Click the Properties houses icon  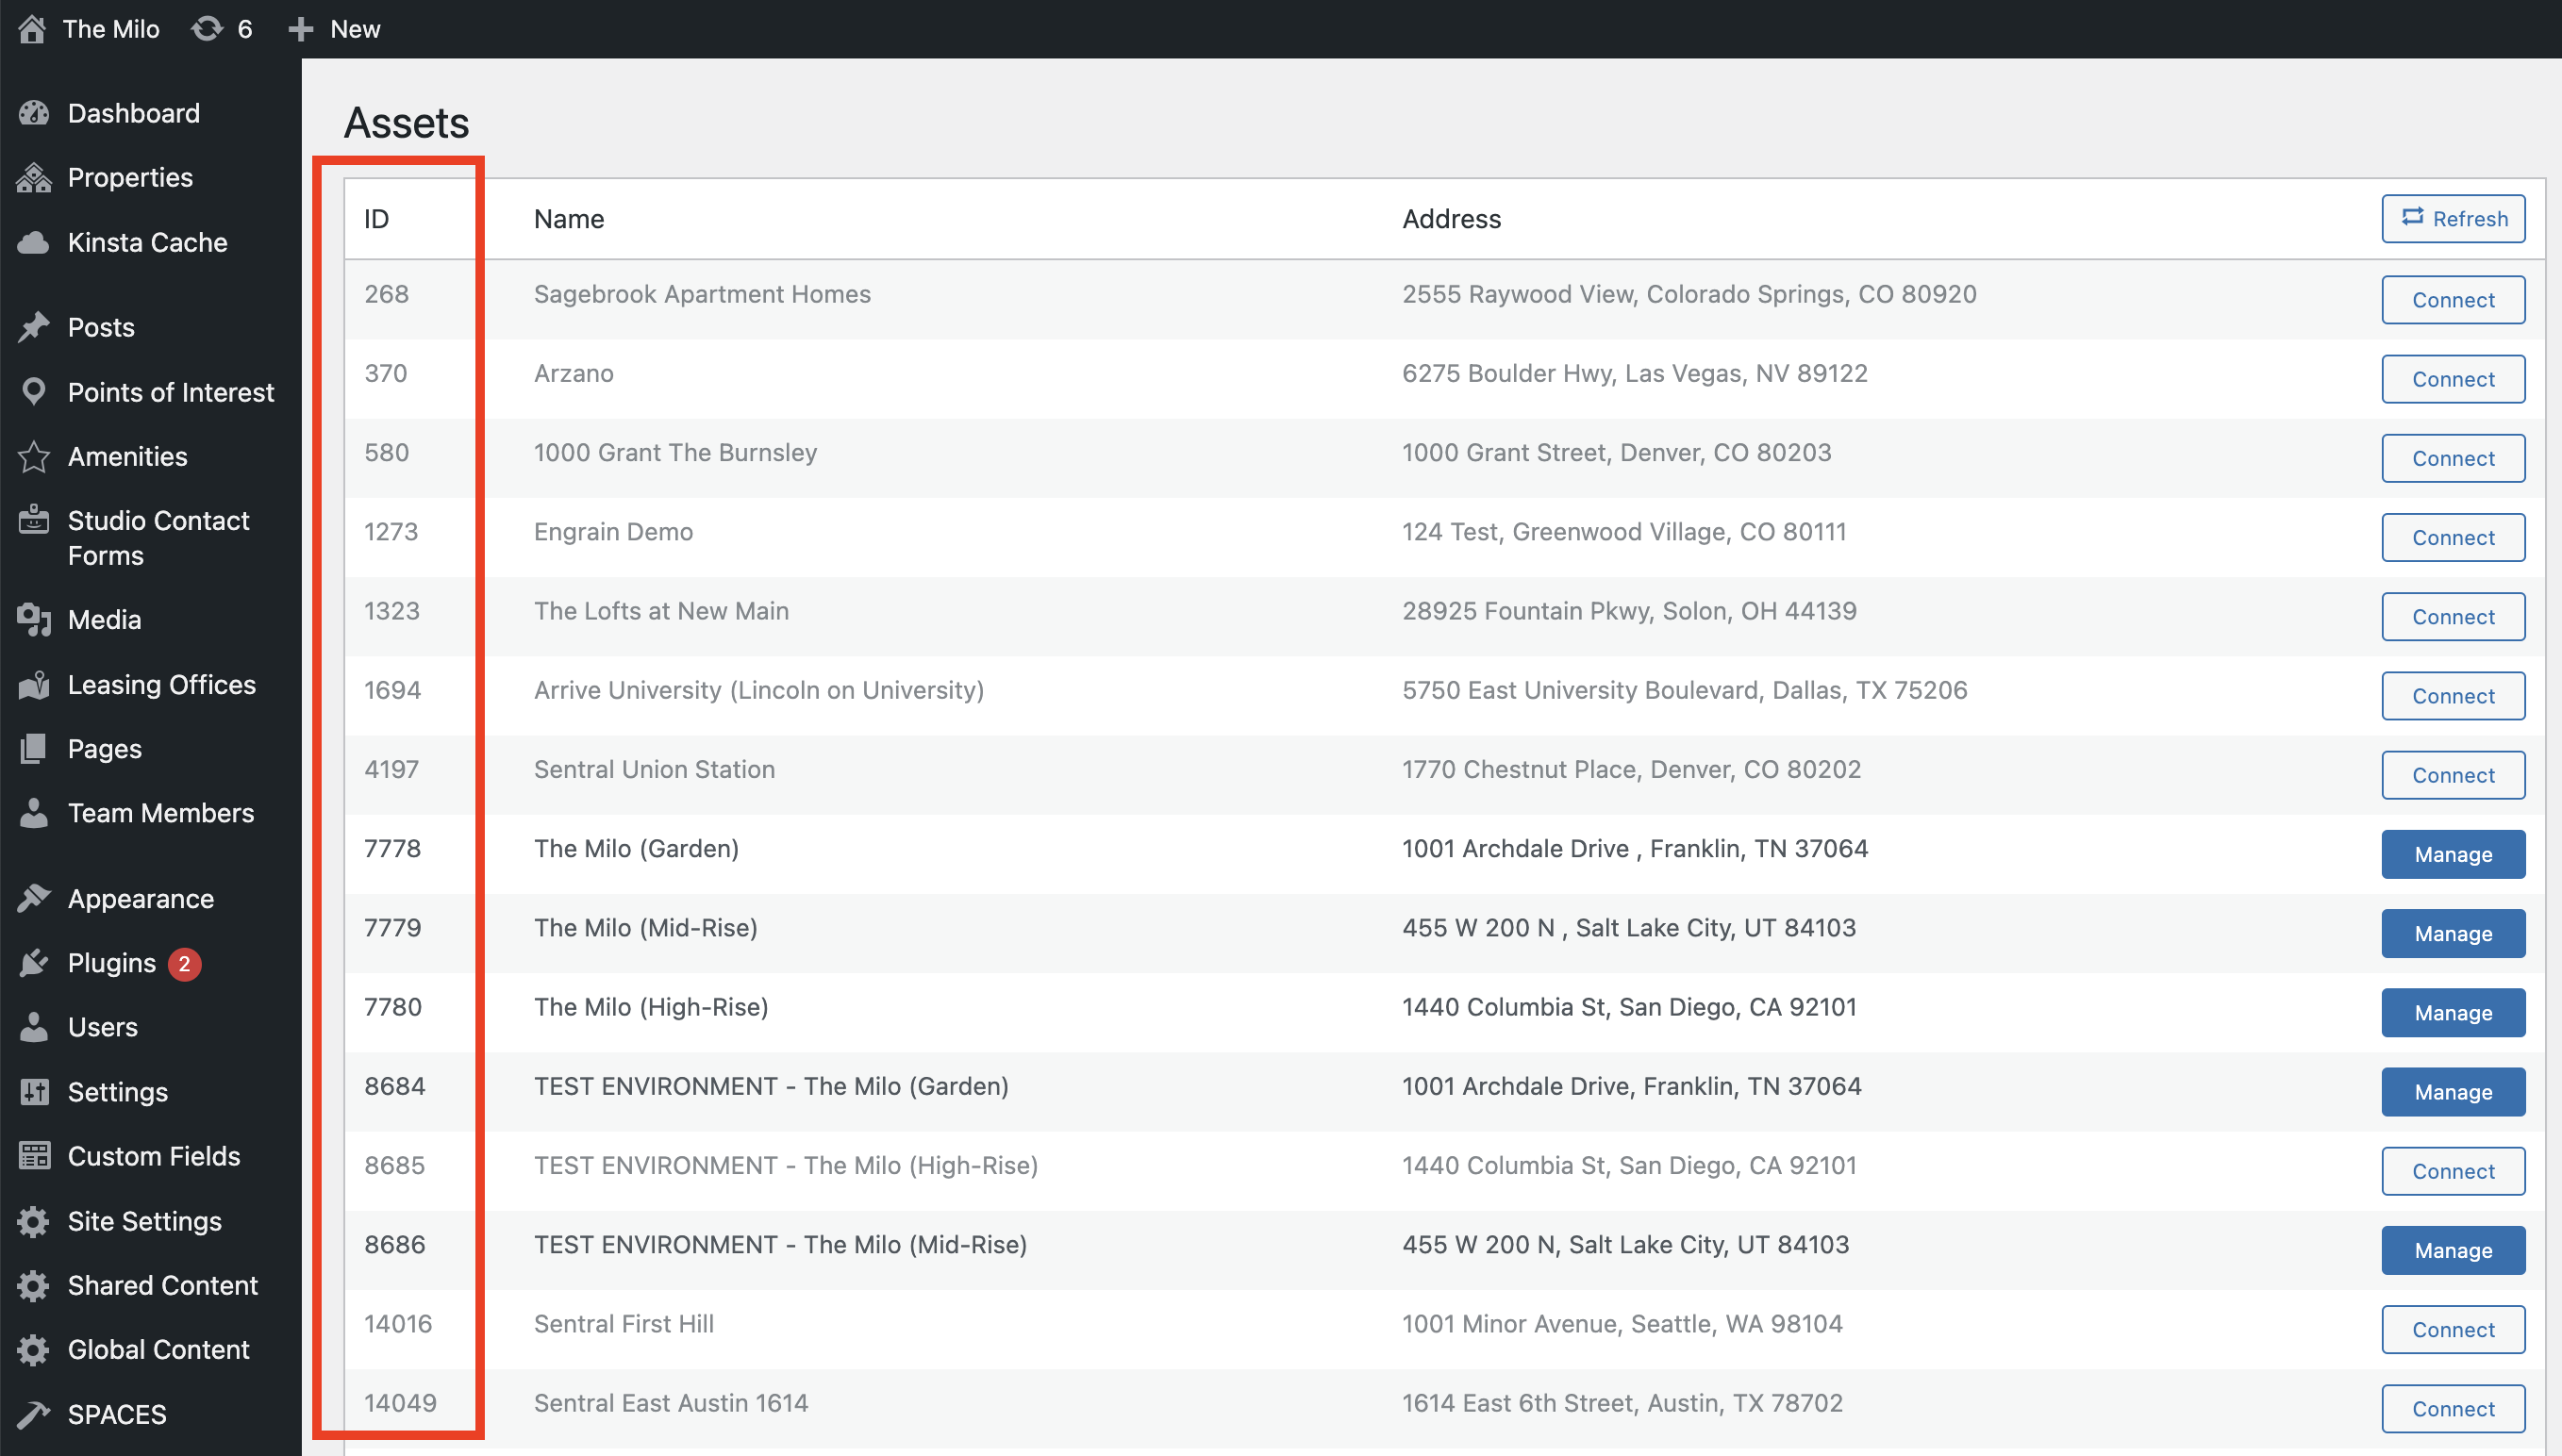[x=34, y=178]
